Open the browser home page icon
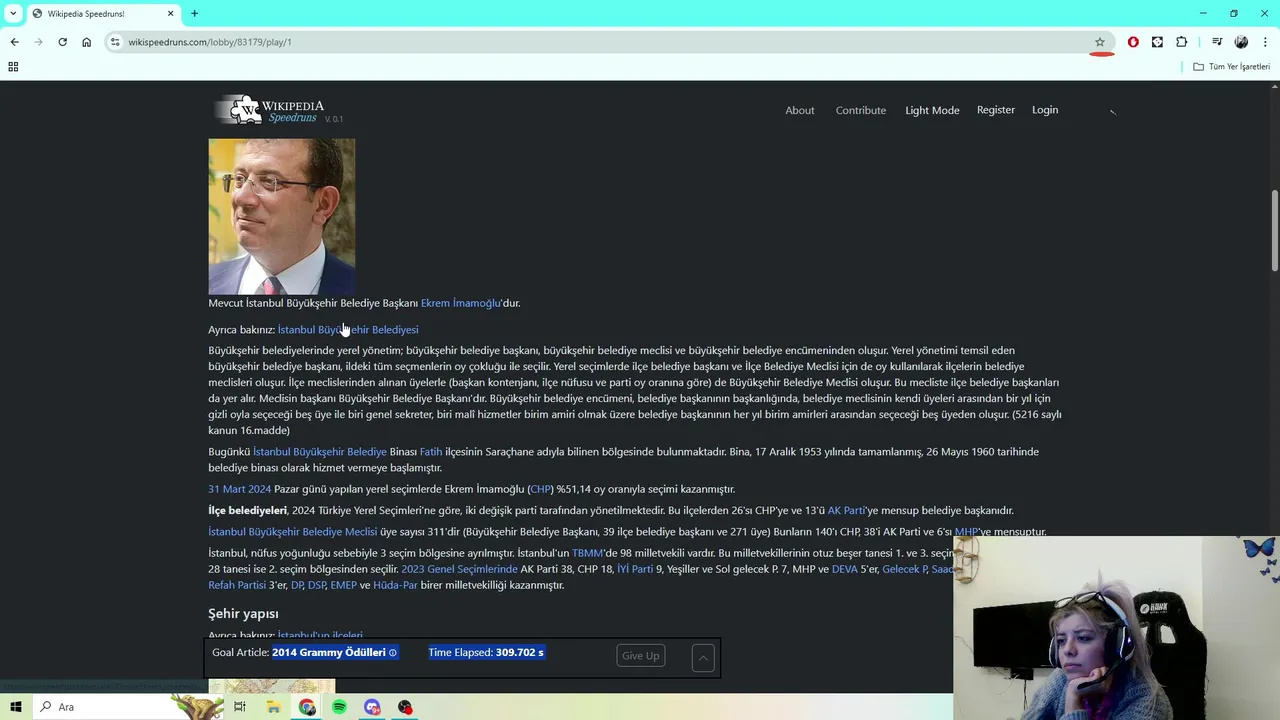1280x720 pixels. click(86, 42)
